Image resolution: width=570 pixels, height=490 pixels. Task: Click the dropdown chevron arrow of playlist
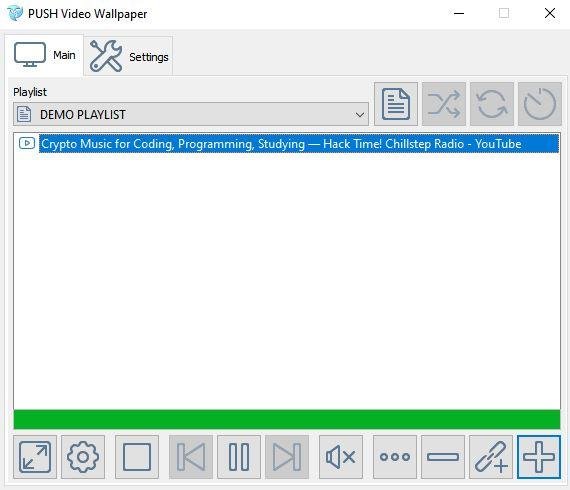[360, 115]
